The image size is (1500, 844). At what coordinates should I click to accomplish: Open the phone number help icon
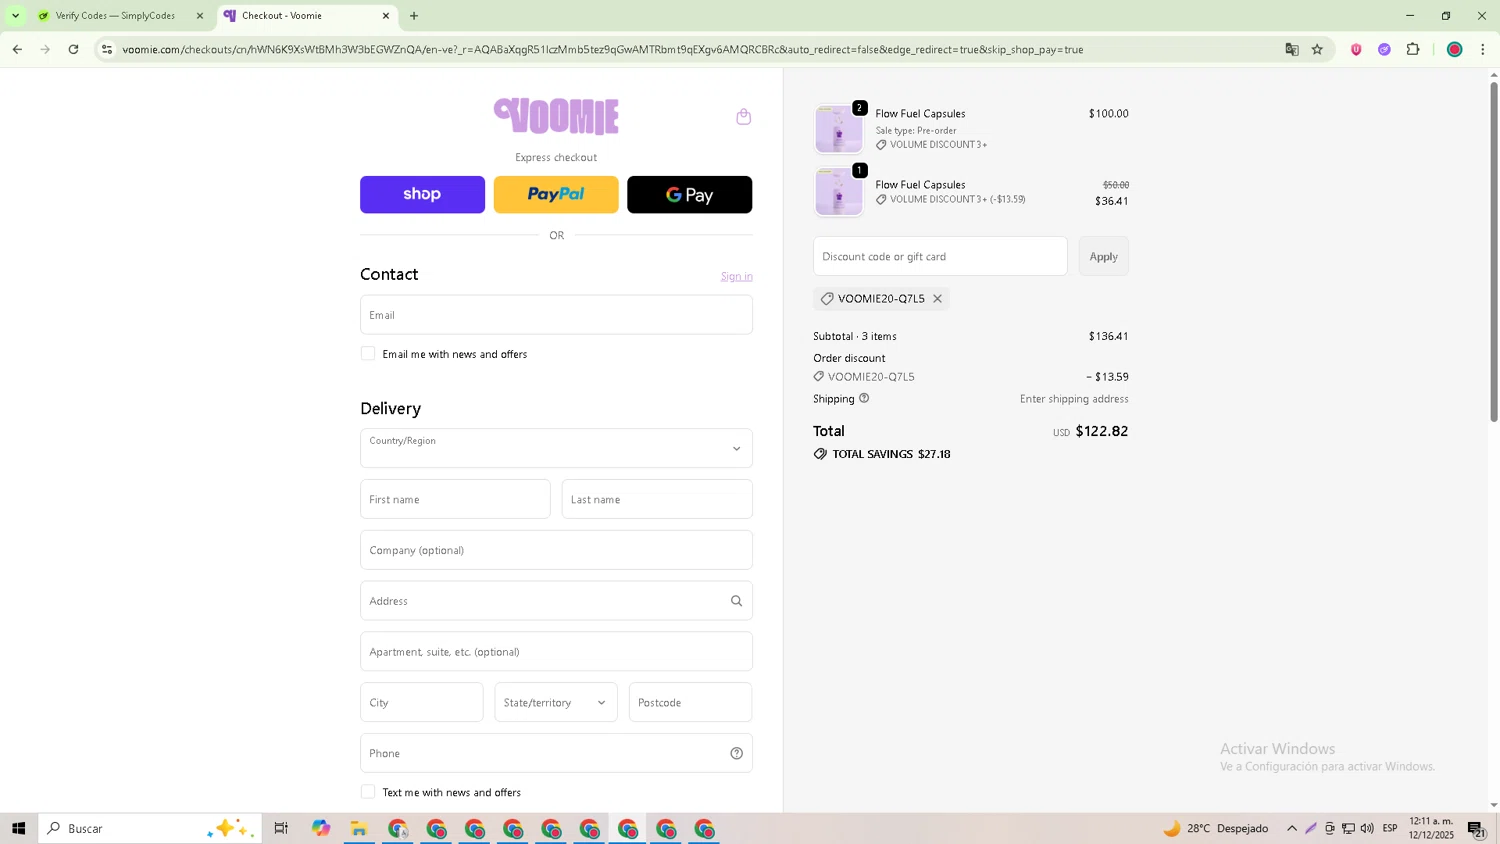coord(736,753)
